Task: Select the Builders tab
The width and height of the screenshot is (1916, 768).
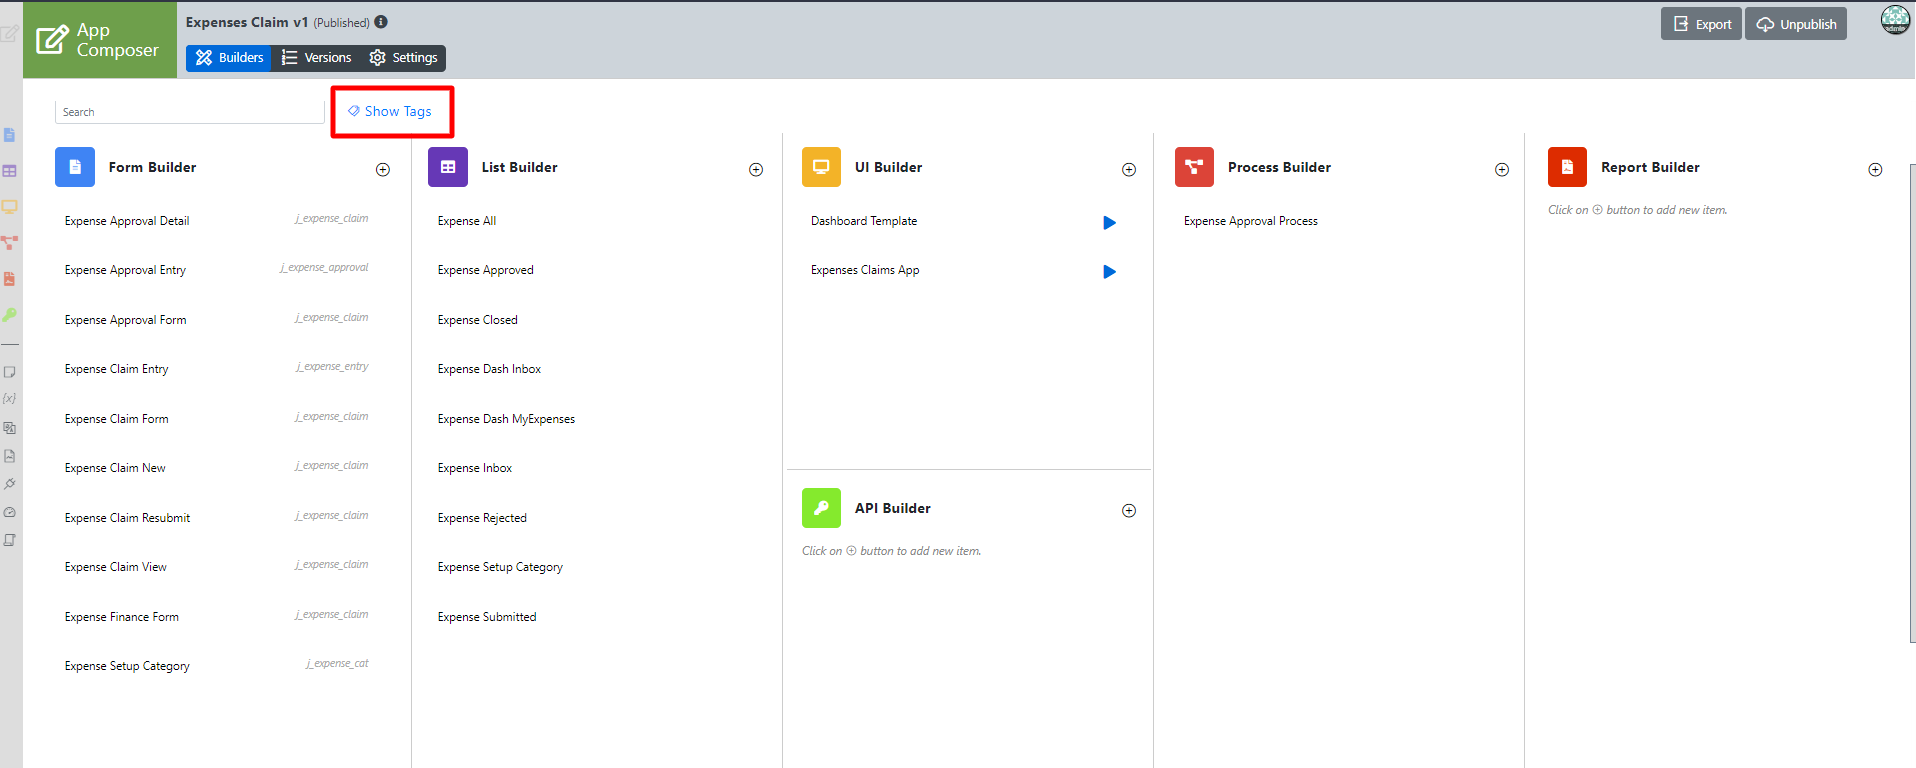Action: point(230,58)
